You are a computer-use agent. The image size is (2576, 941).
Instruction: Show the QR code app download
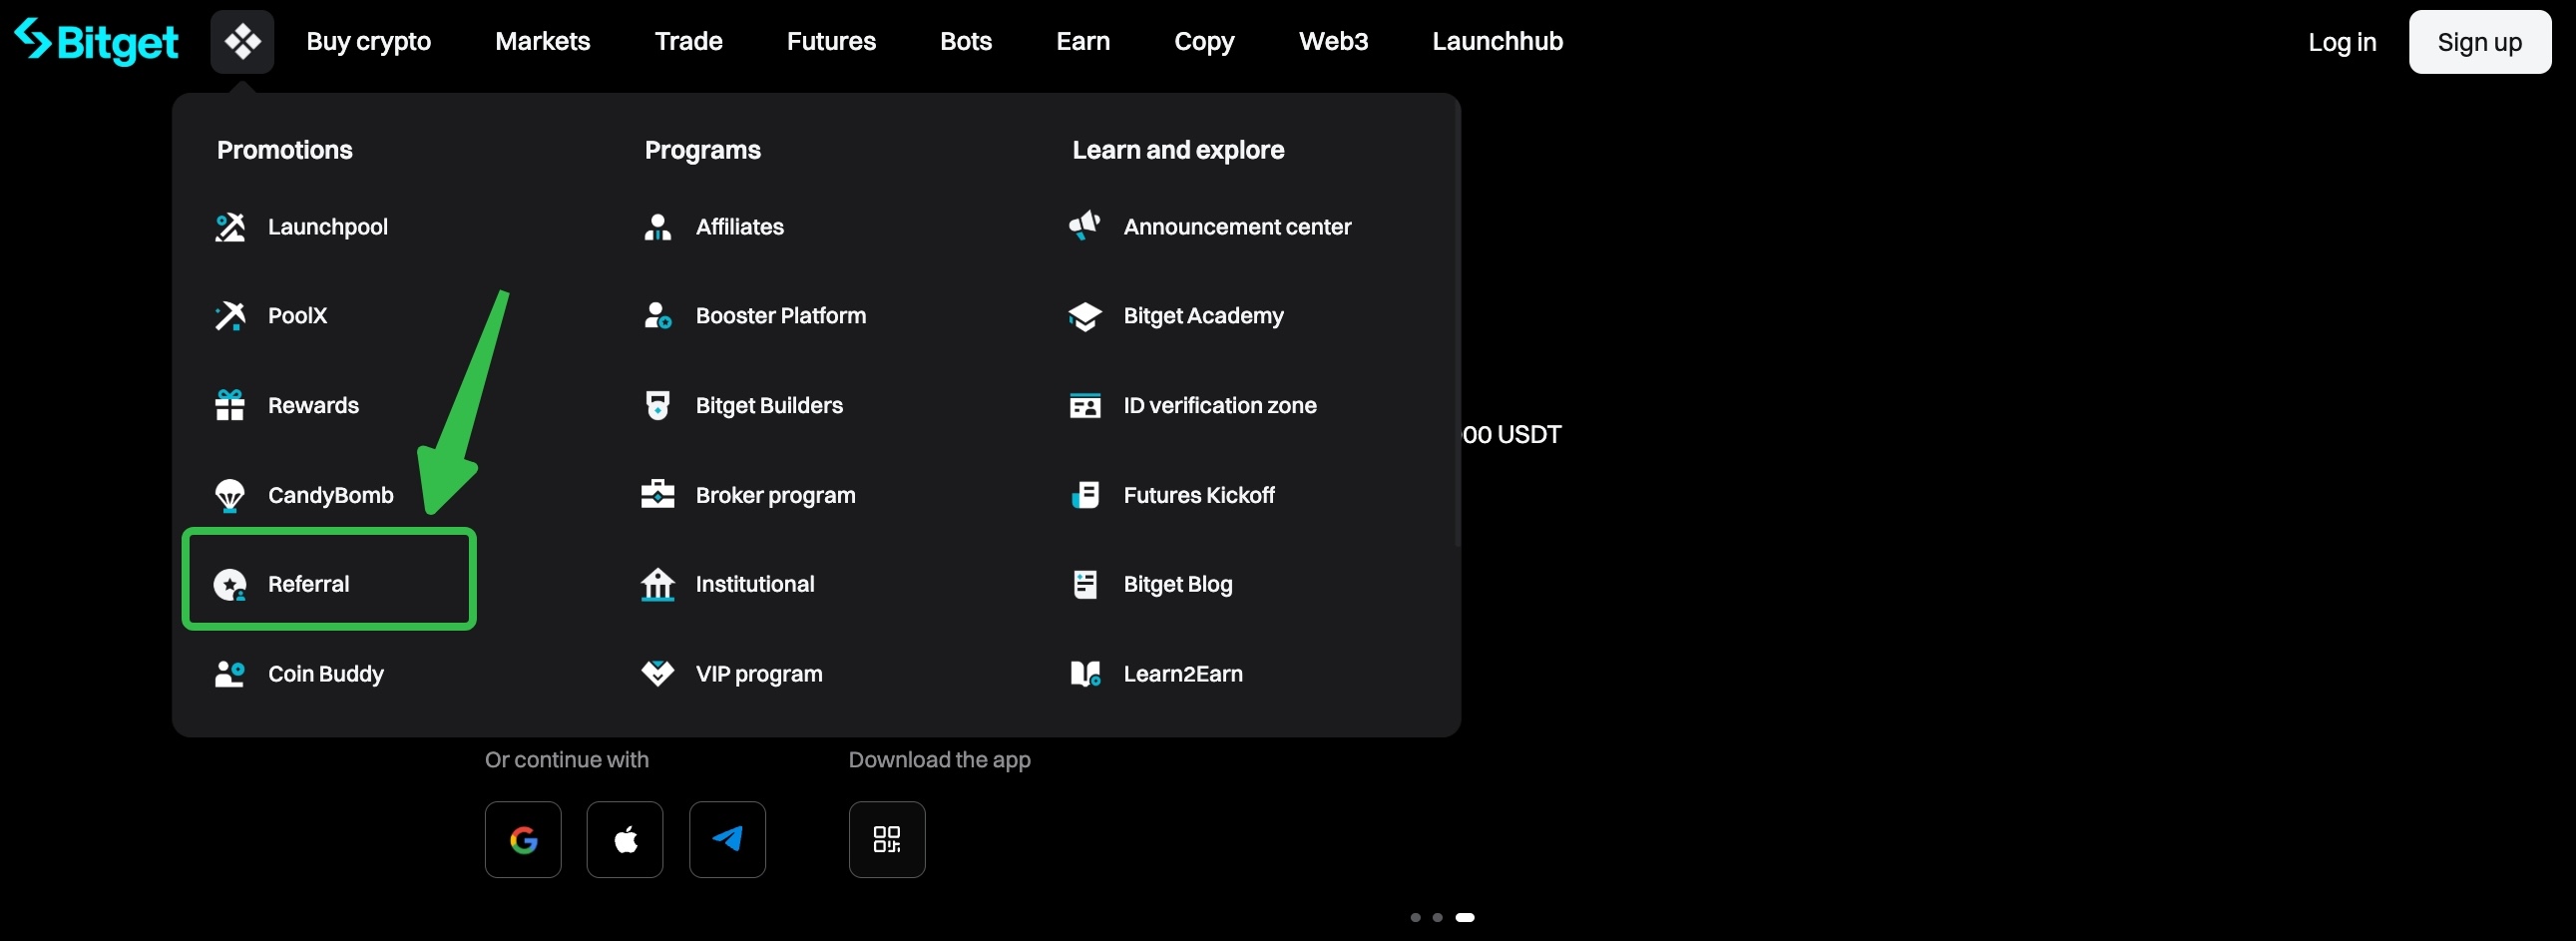coord(887,839)
